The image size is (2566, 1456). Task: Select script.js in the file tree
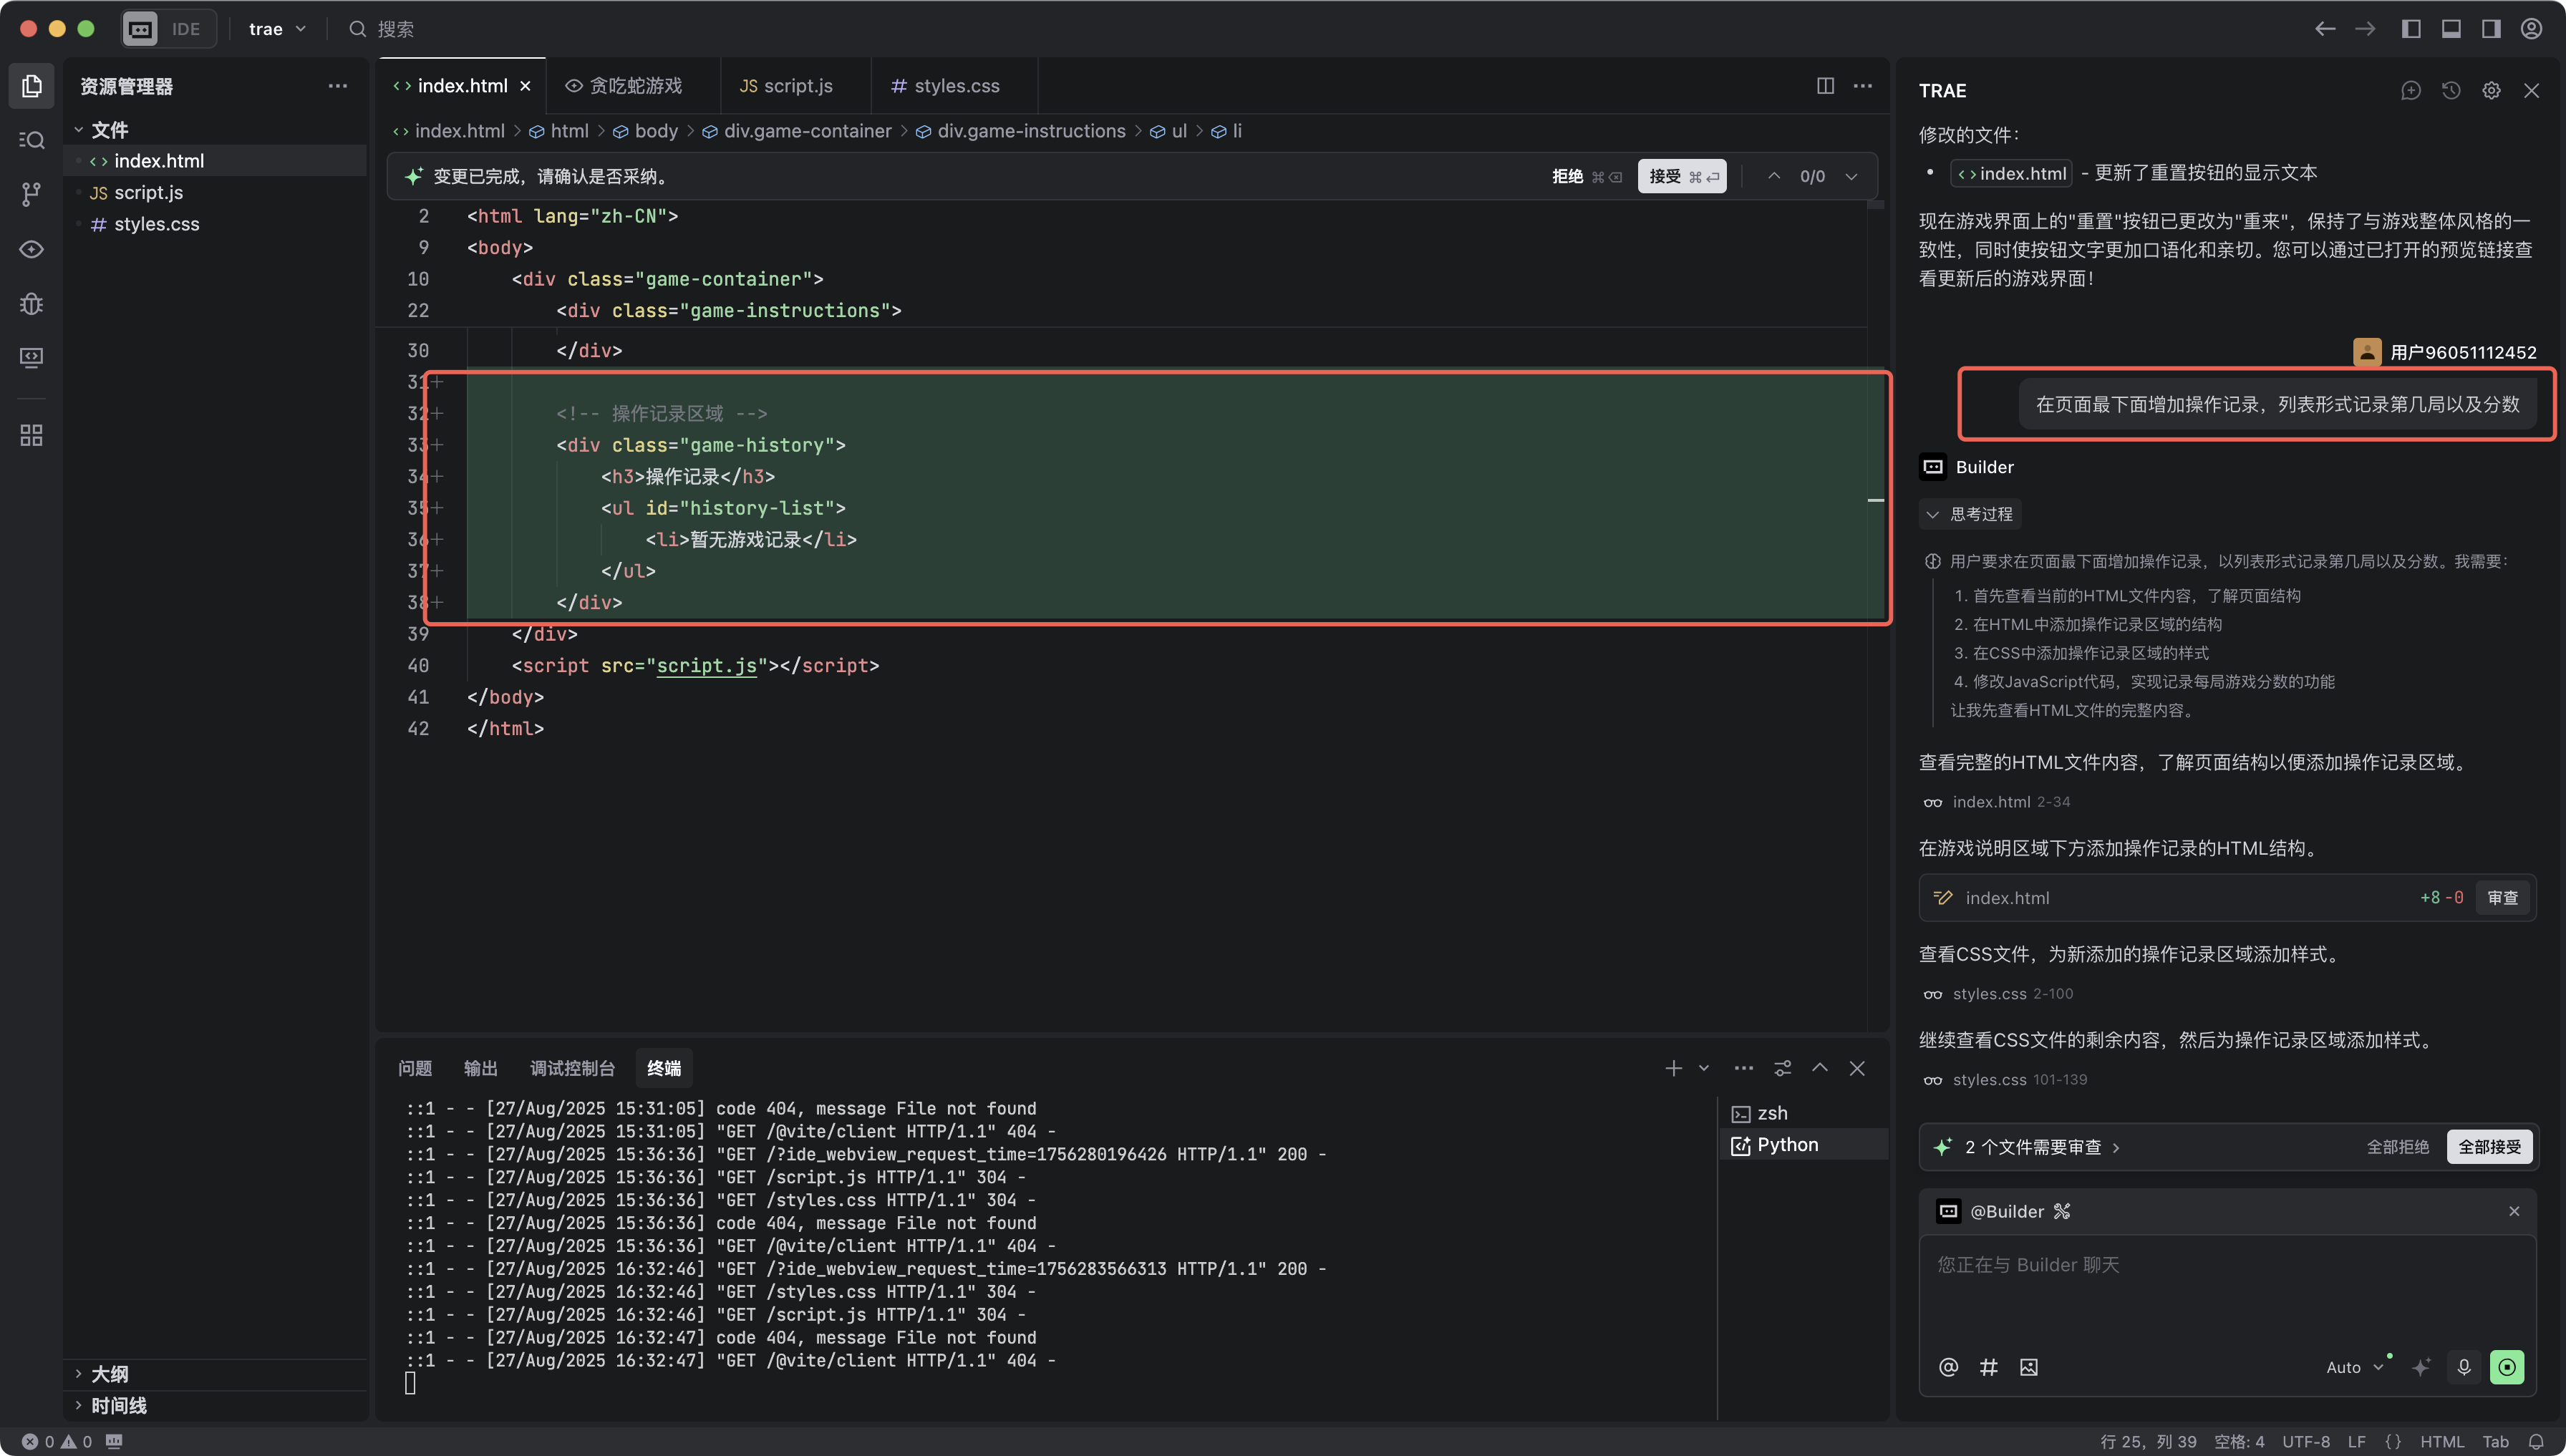pyautogui.click(x=215, y=192)
